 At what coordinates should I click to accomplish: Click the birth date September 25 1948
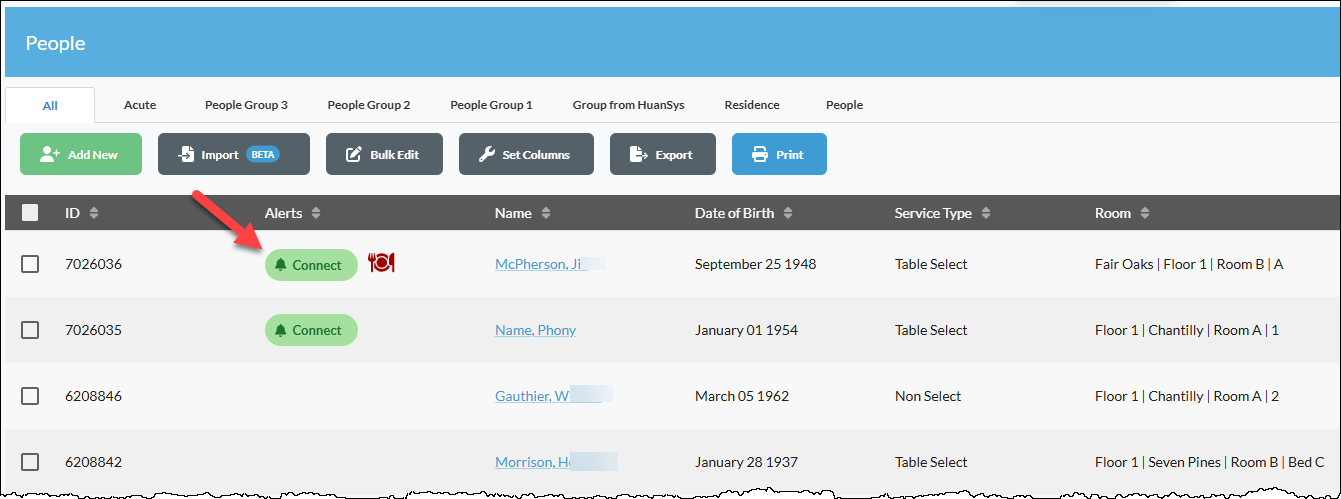tap(755, 264)
